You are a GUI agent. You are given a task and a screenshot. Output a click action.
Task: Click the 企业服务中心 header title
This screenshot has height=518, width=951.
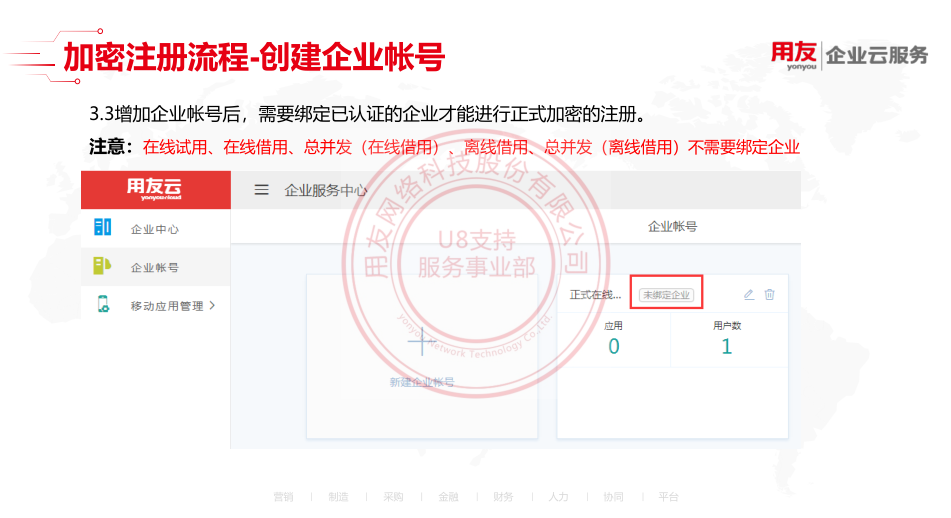coord(326,190)
